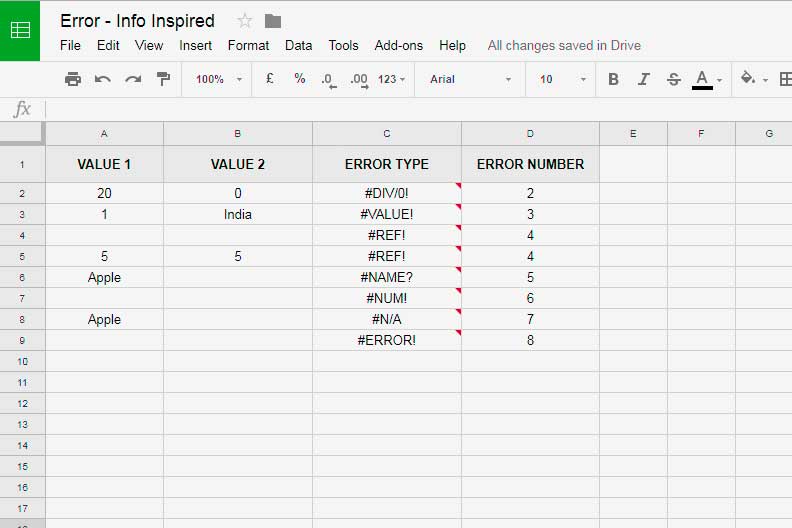This screenshot has height=528, width=792.
Task: Open the borders tool
Action: pyautogui.click(x=785, y=79)
